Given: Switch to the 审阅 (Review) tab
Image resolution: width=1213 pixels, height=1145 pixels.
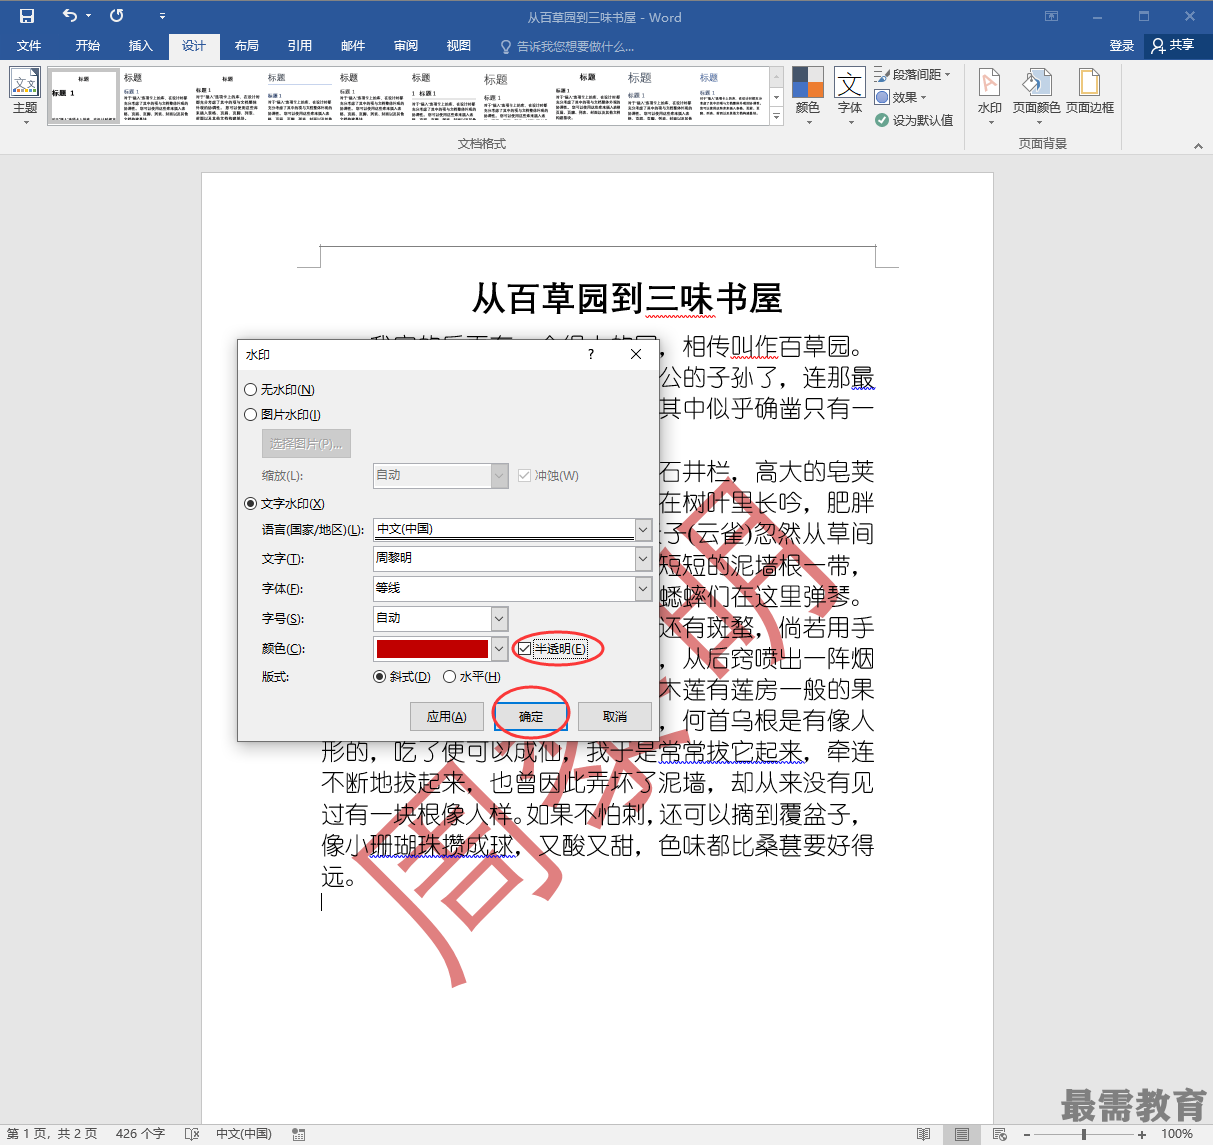Looking at the screenshot, I should pos(406,46).
